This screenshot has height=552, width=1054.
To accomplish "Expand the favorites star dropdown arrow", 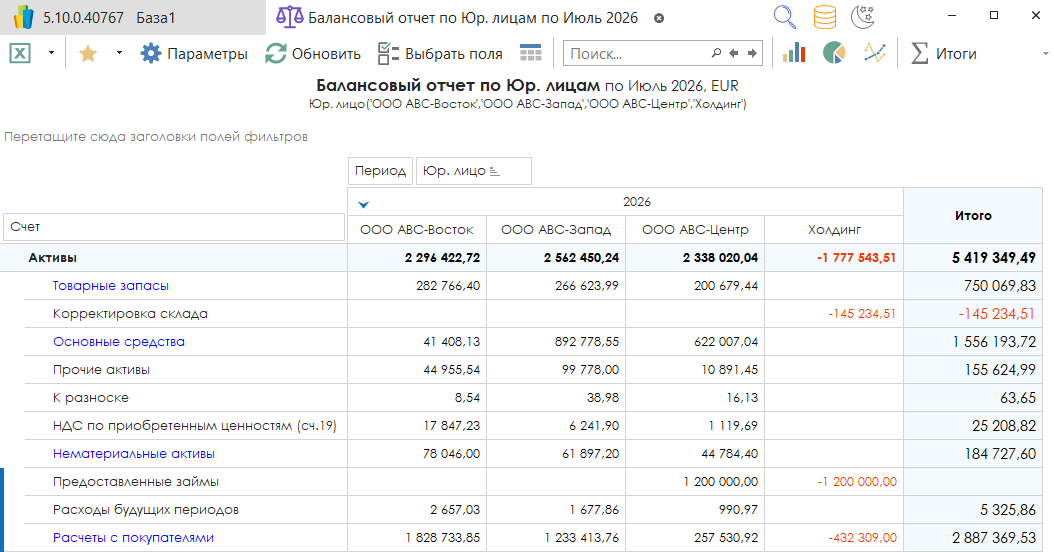I will pos(119,54).
